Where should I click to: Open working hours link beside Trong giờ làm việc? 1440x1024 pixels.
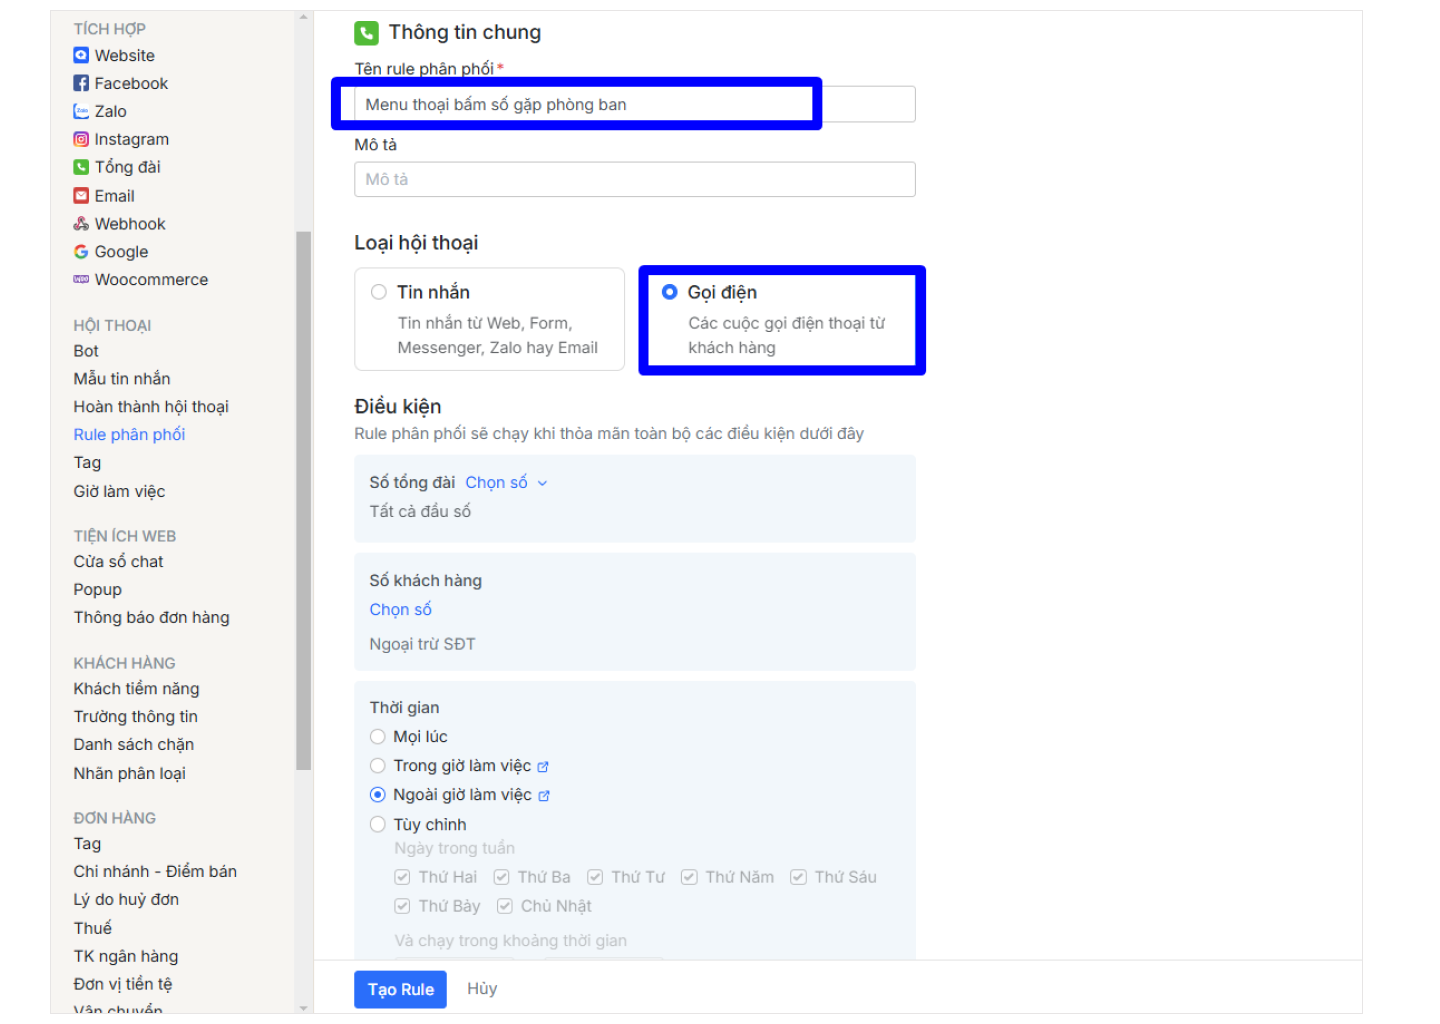tap(543, 767)
